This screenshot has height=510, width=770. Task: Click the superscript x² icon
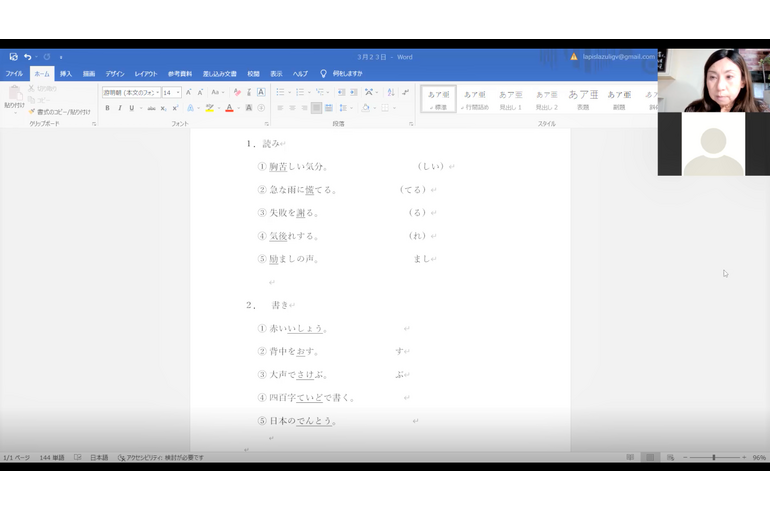click(175, 108)
